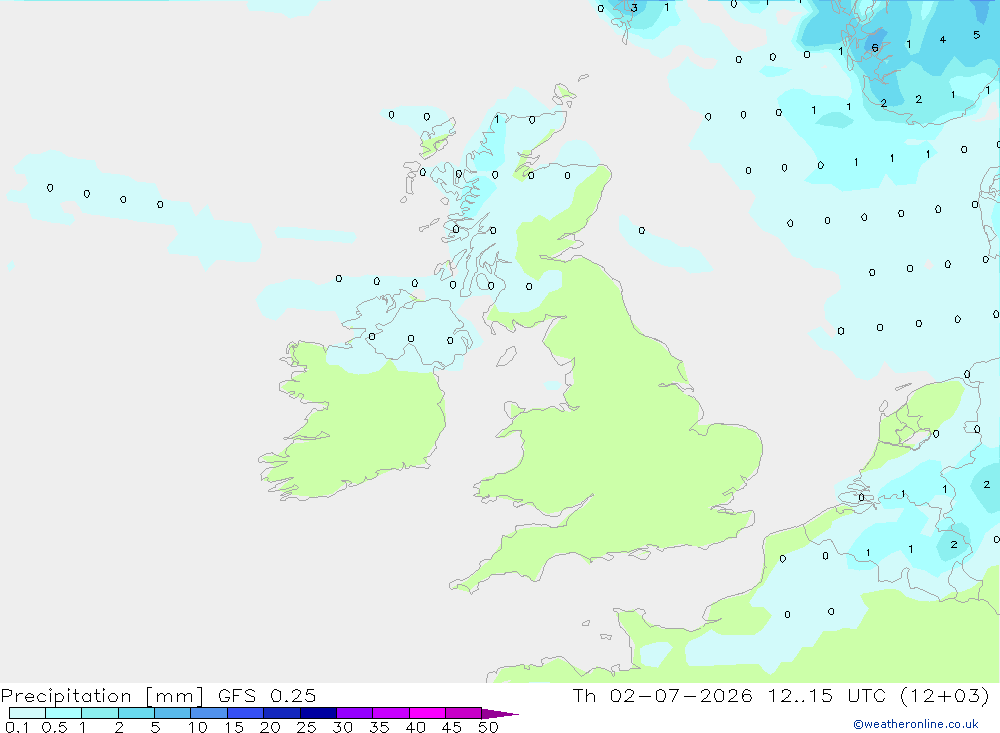This screenshot has height=733, width=1000.
Task: Click the 0.1–0.5 mm legend color swatch
Action: [x=27, y=713]
